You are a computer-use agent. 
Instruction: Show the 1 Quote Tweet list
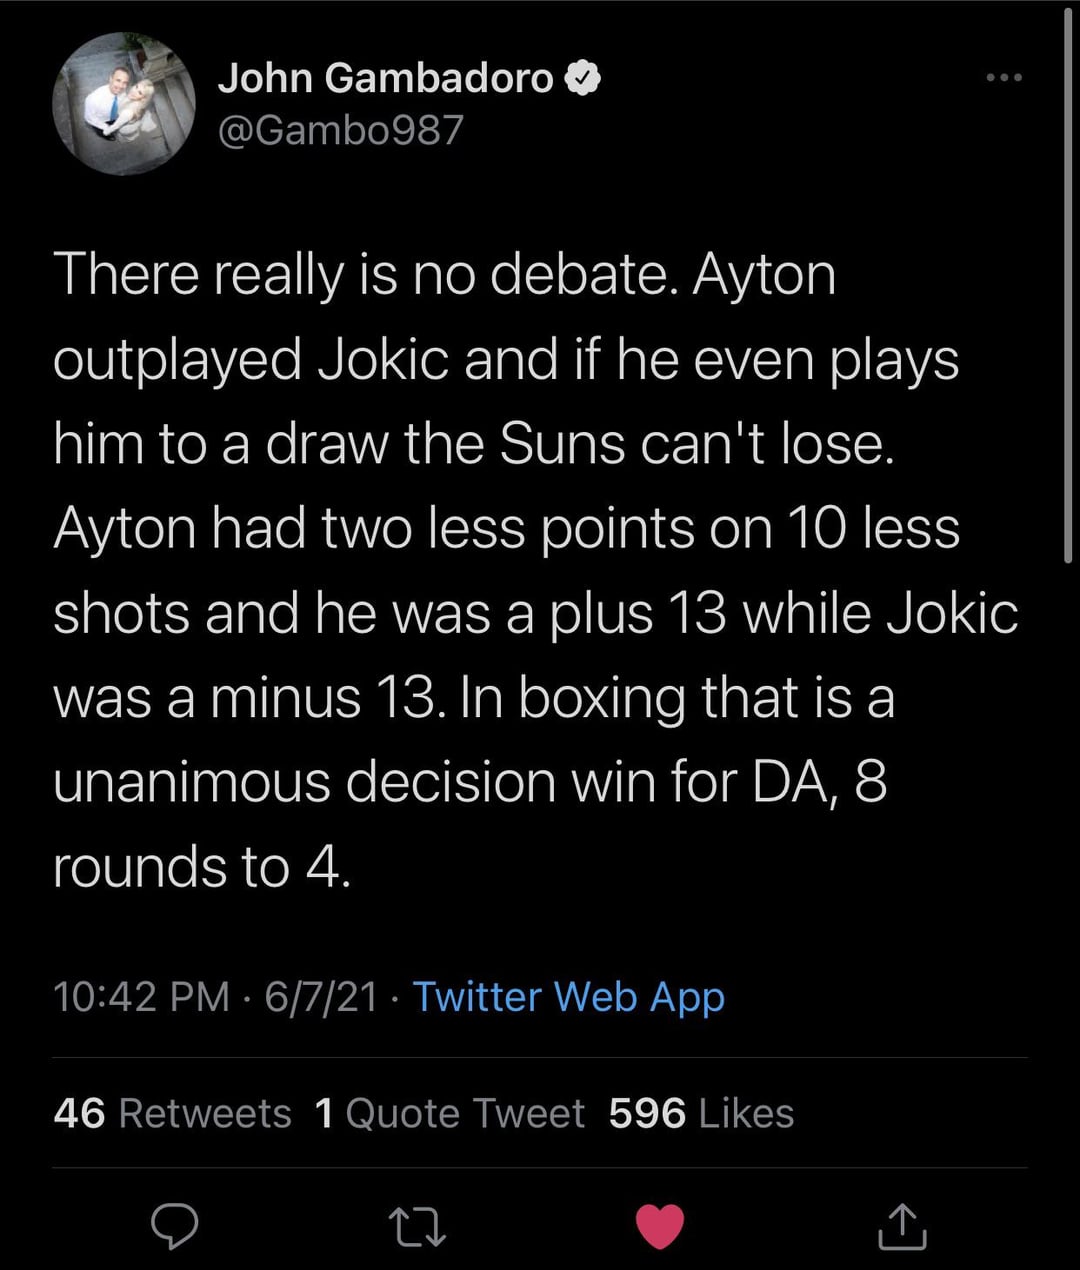449,1113
